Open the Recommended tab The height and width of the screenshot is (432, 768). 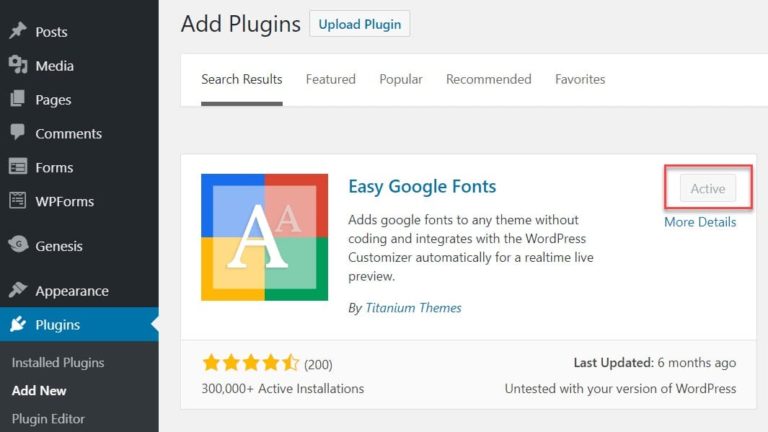[488, 79]
